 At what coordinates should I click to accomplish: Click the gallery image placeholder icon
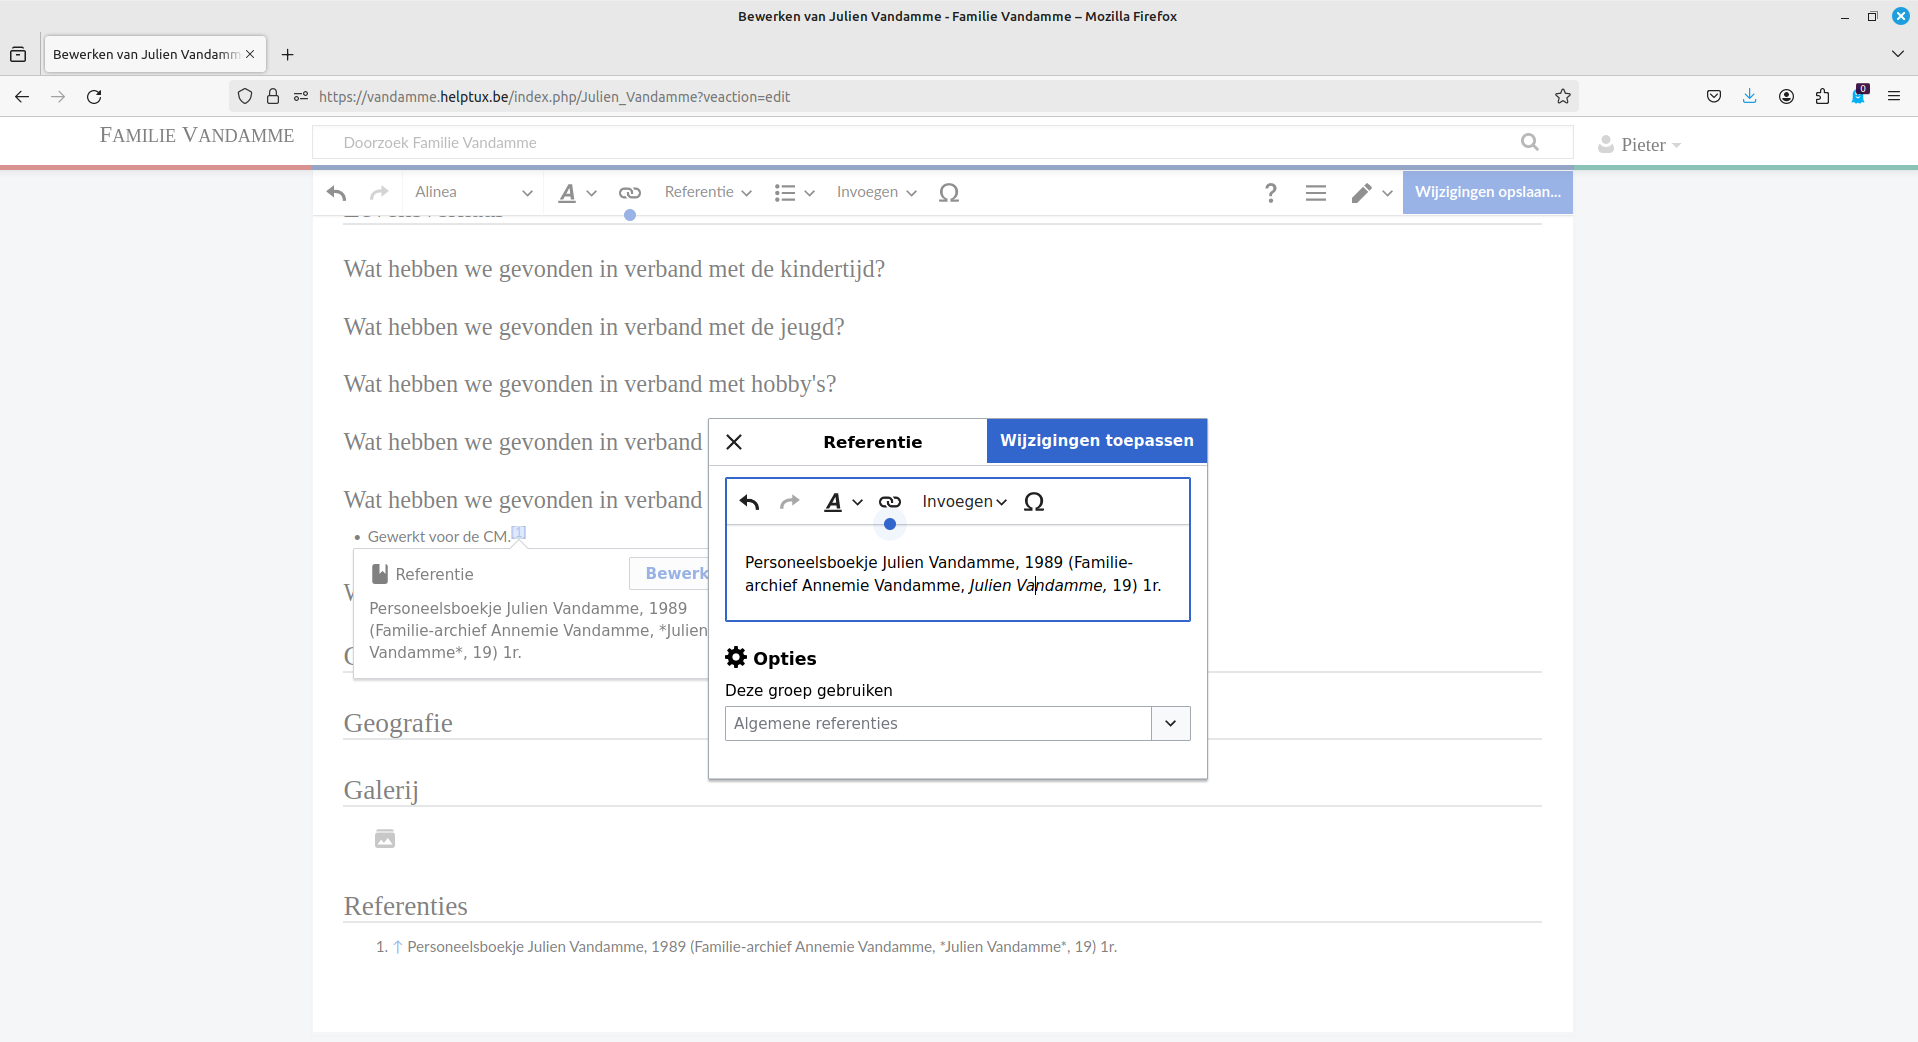pos(385,839)
